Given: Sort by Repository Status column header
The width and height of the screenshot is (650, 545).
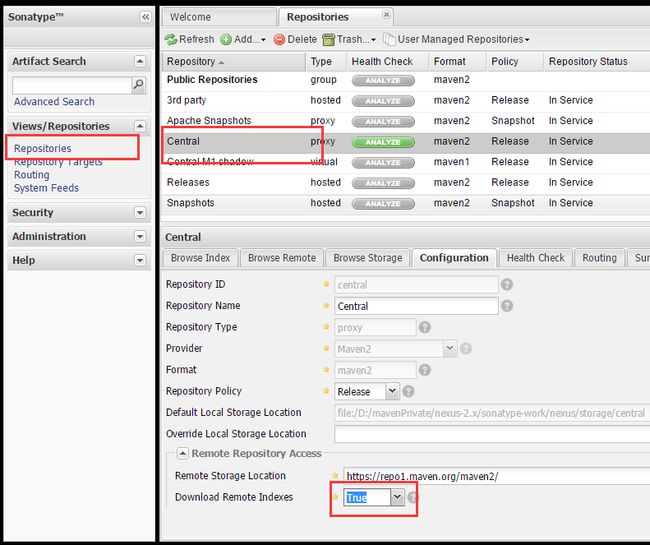Looking at the screenshot, I should pos(596,61).
